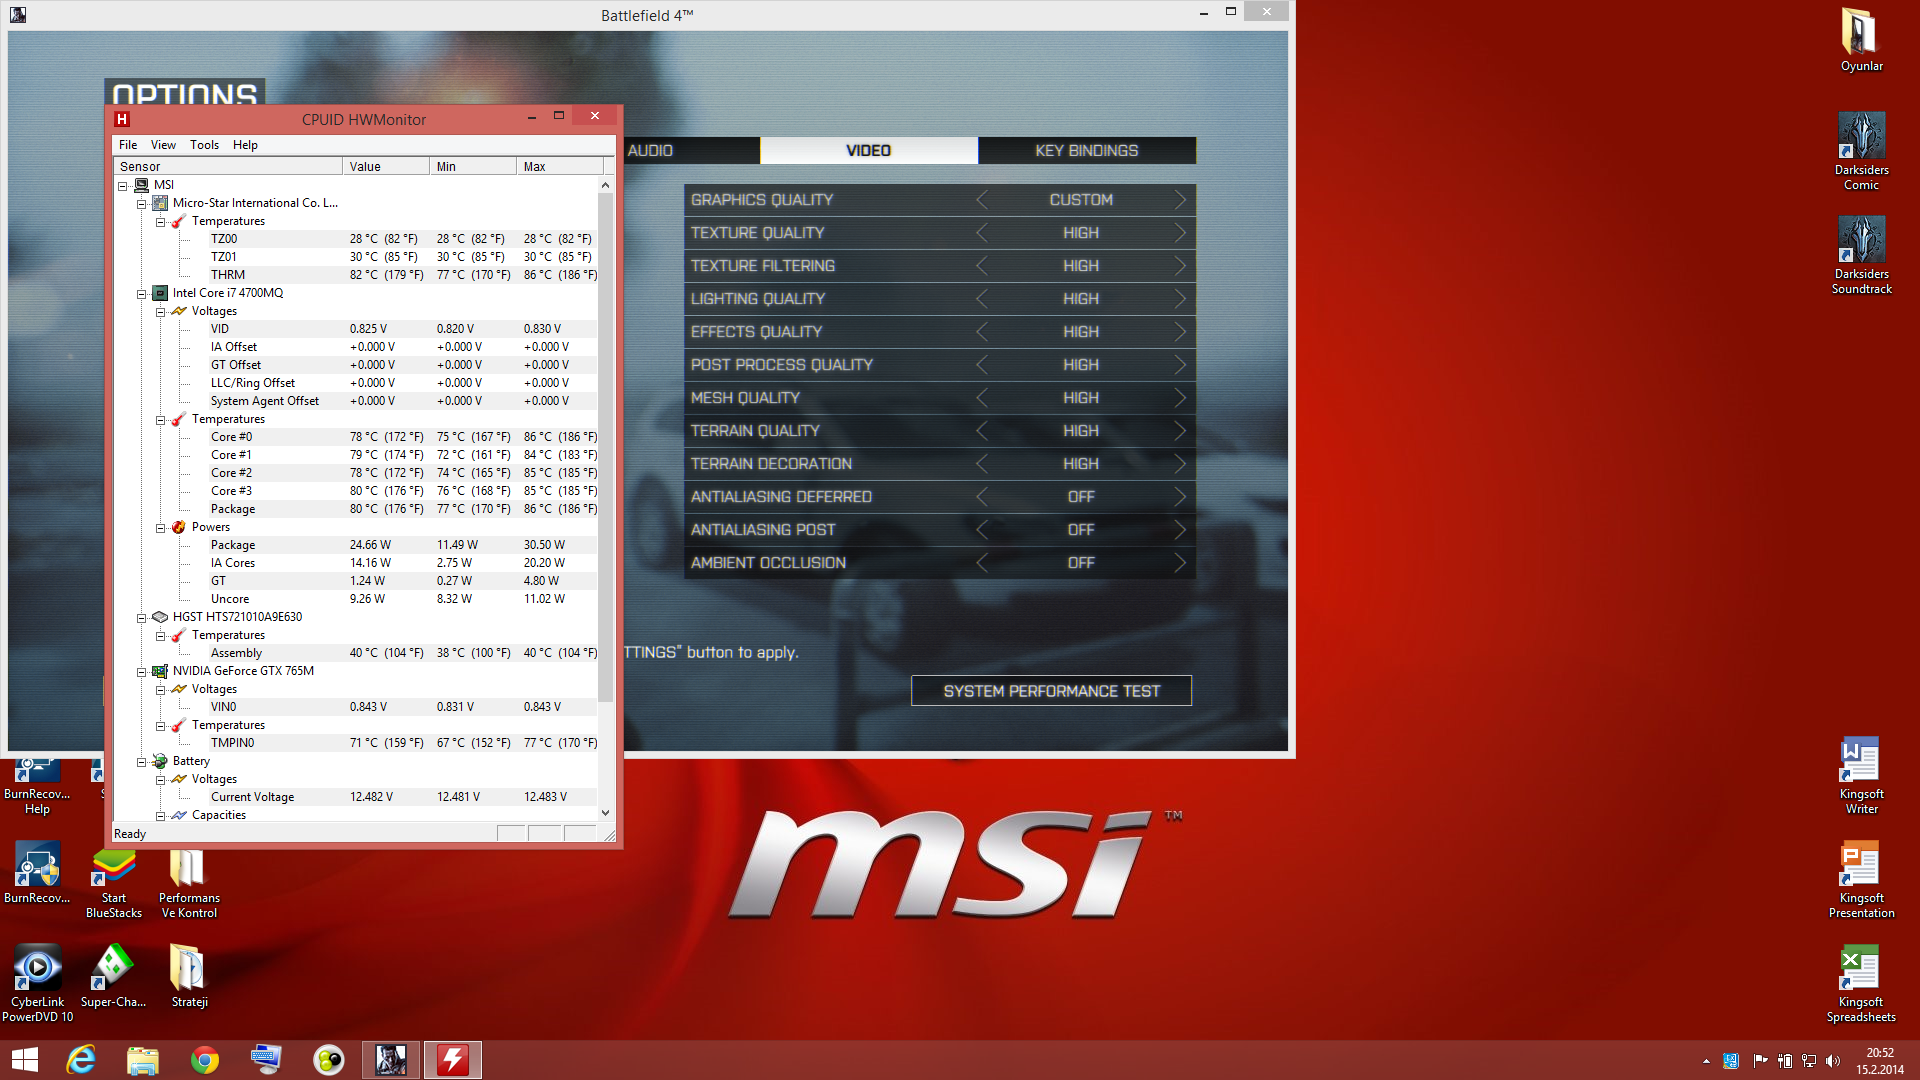The height and width of the screenshot is (1080, 1920).
Task: Collapse Micro-Star International node
Action: click(x=142, y=203)
